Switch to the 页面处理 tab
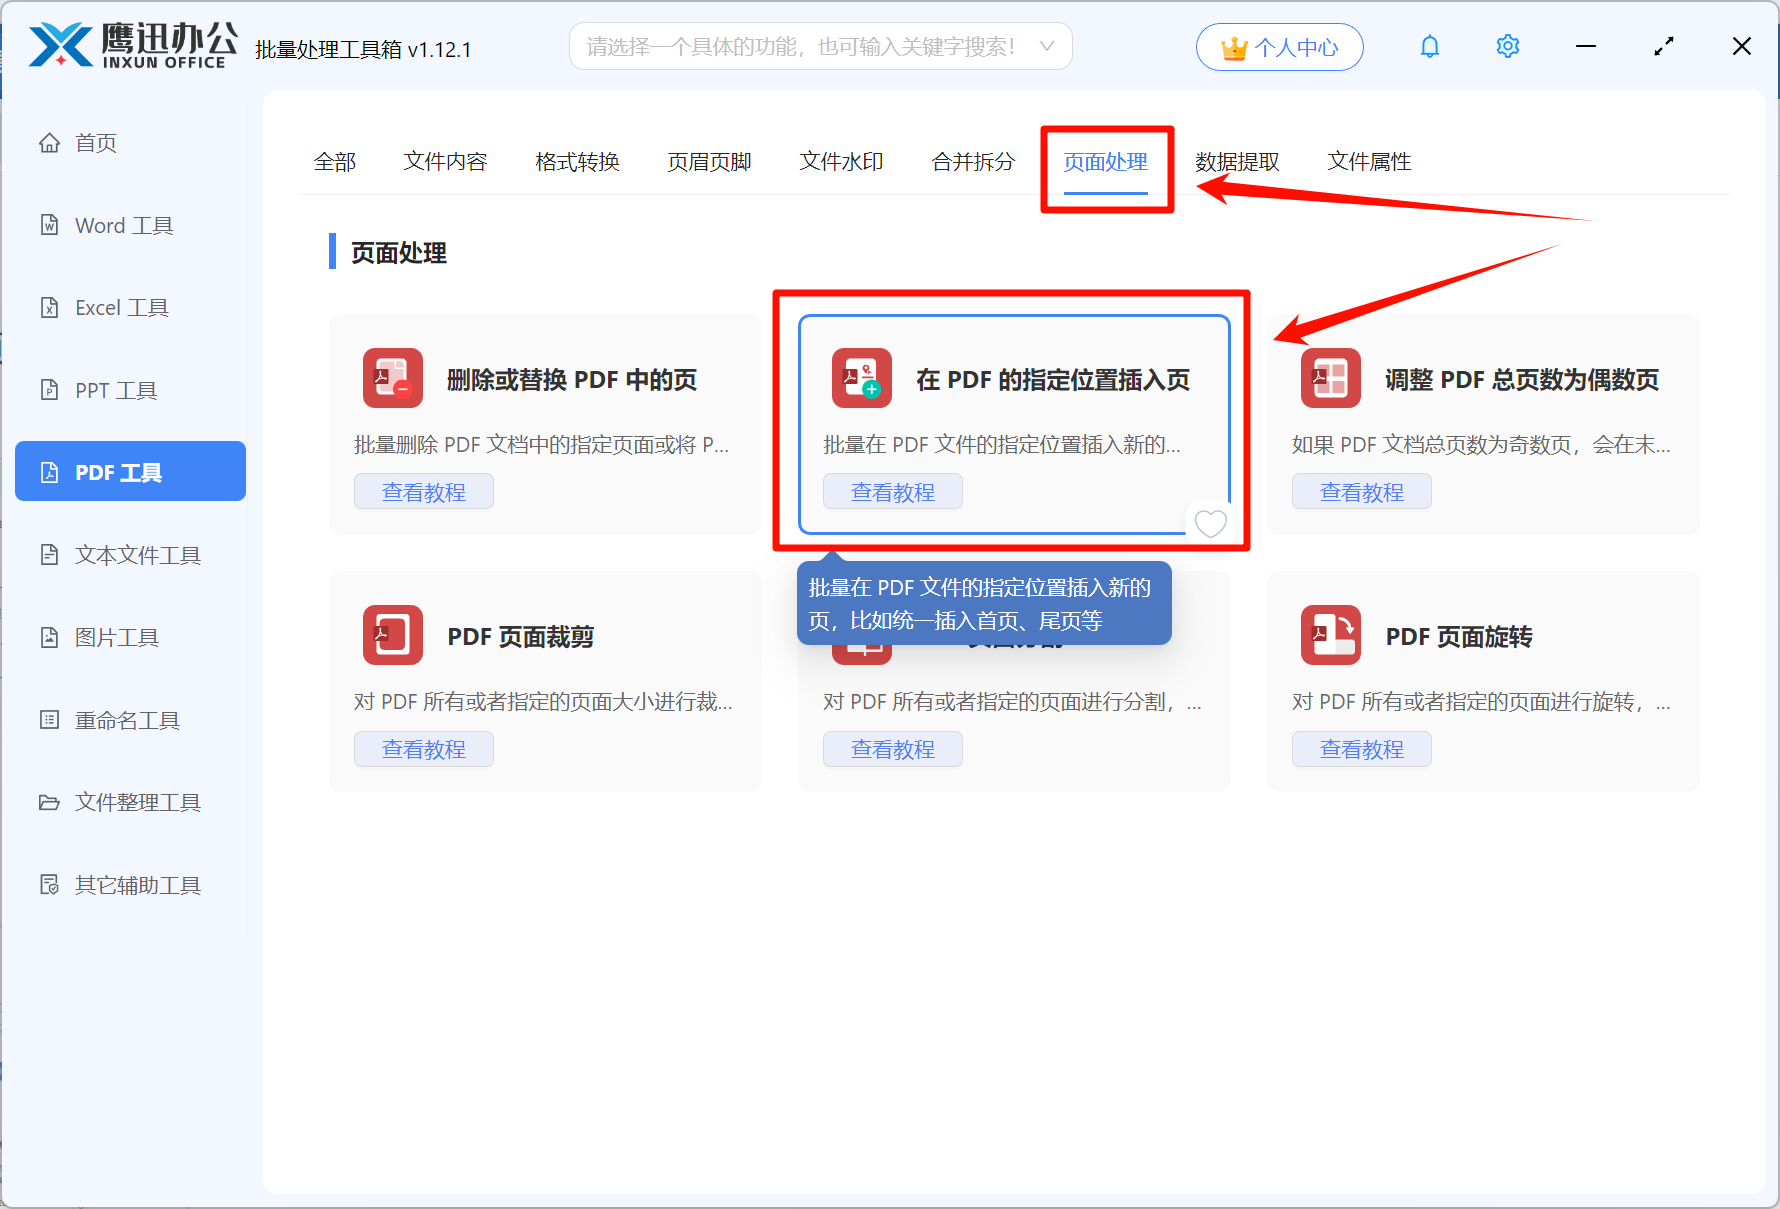Screen dimensions: 1780x1209 click(1106, 162)
